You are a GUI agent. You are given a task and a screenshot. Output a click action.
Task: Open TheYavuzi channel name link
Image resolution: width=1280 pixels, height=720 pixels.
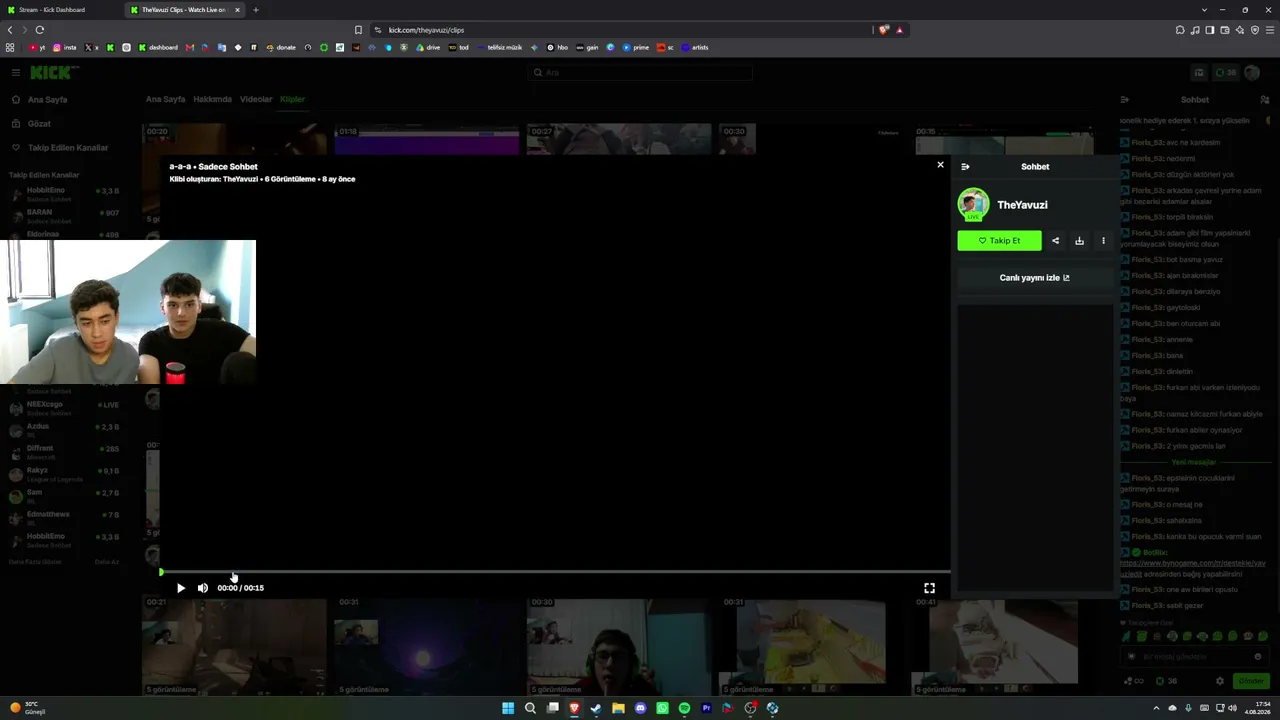(x=1022, y=205)
